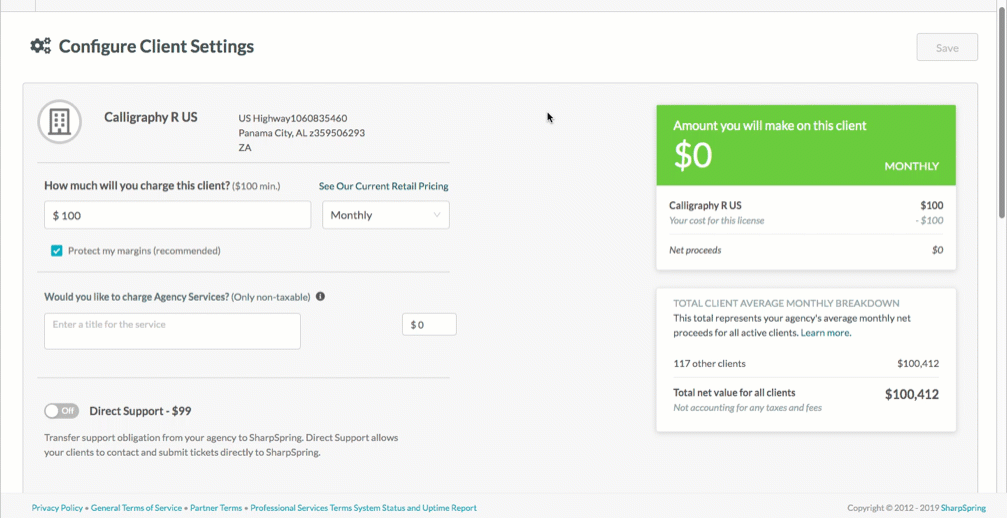Click the client charge amount field
1007x518 pixels.
pyautogui.click(x=177, y=215)
